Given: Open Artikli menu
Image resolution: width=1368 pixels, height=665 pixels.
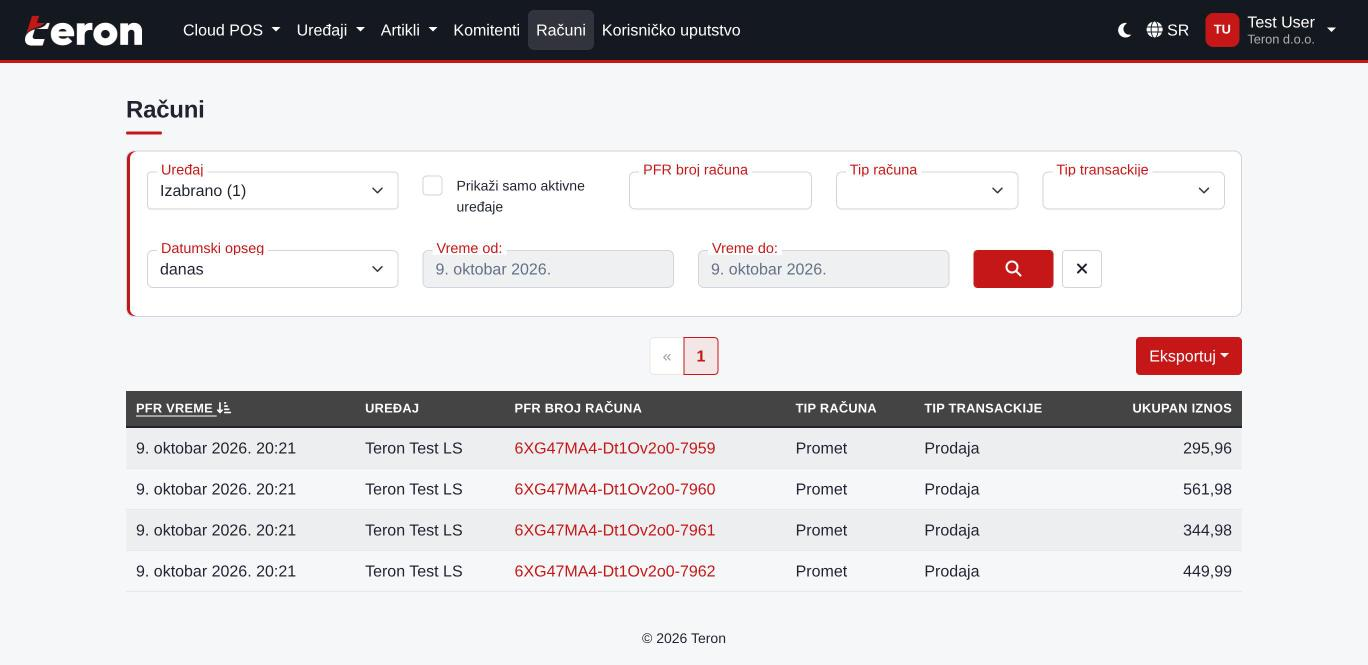Looking at the screenshot, I should point(408,30).
